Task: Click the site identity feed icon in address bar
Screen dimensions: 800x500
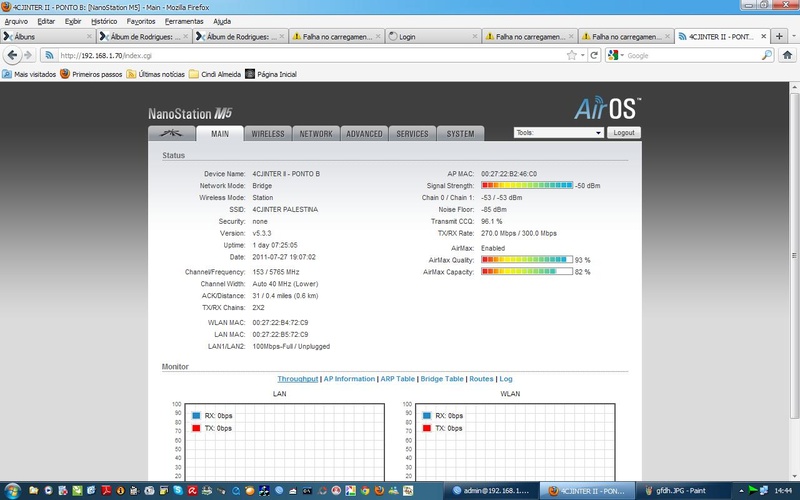Action: tap(49, 55)
